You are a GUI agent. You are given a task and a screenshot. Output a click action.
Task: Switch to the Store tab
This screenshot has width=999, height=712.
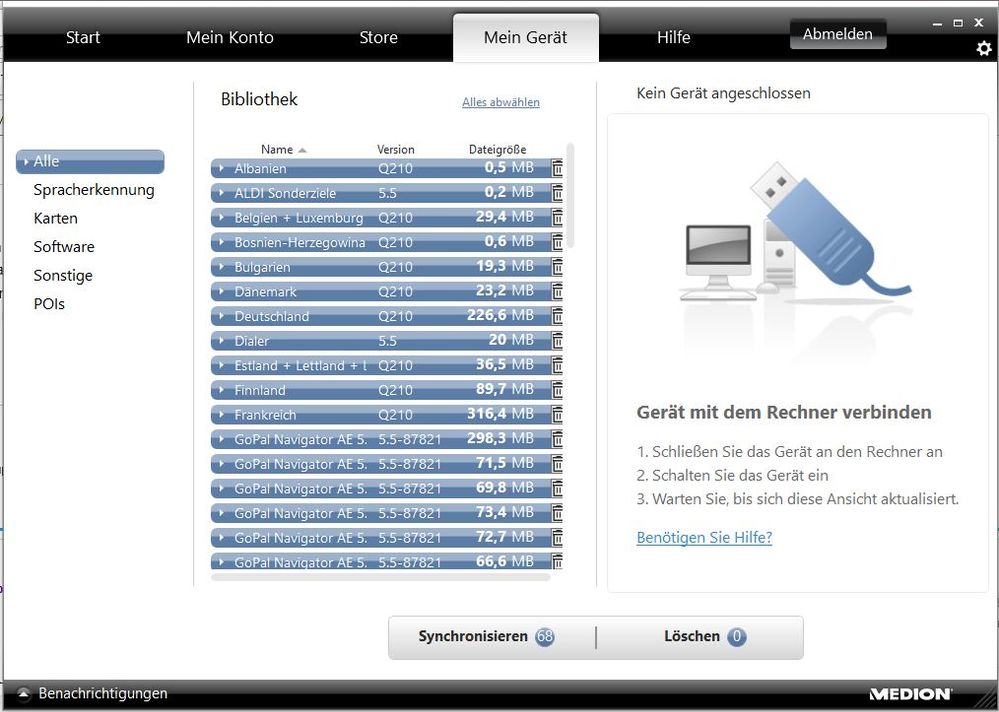[378, 38]
